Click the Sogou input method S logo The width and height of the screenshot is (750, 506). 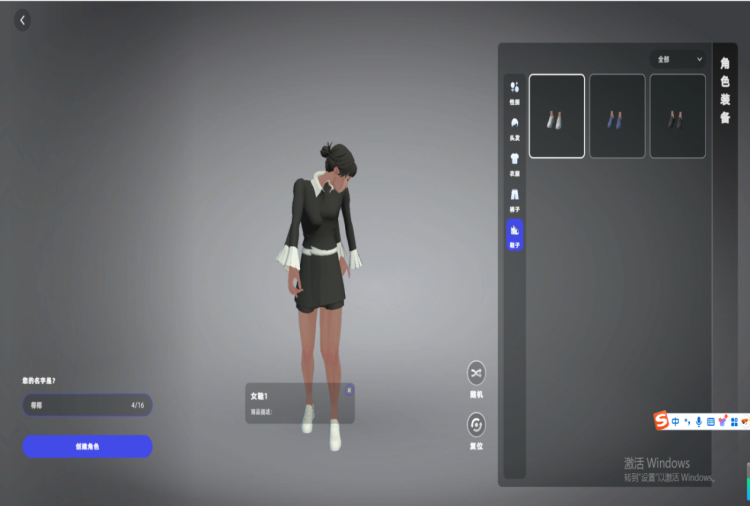click(661, 422)
